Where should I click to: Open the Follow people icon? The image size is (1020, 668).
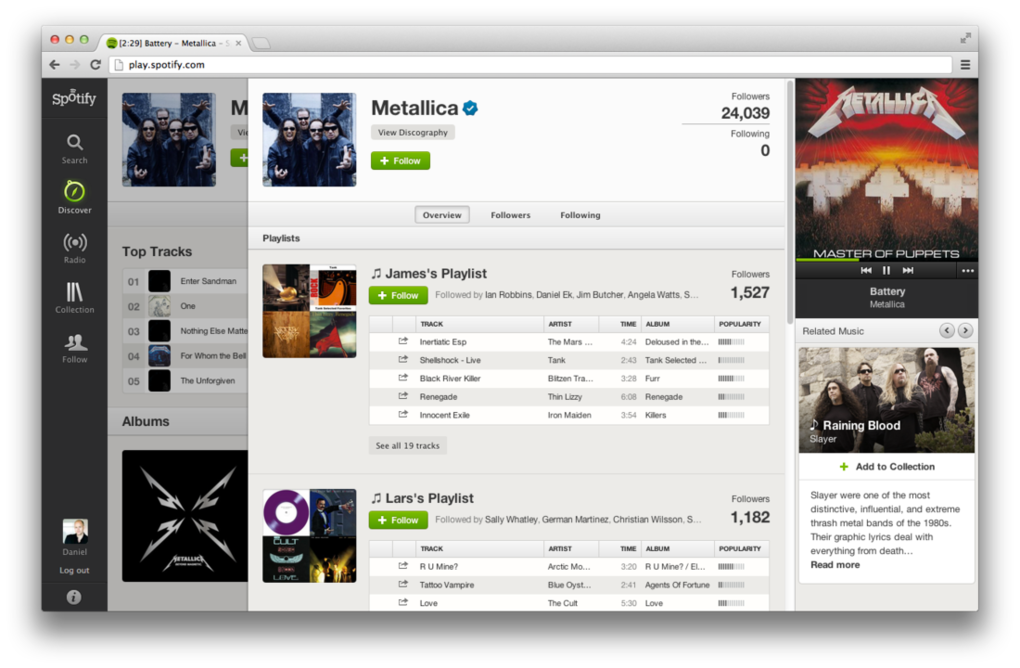[x=74, y=348]
